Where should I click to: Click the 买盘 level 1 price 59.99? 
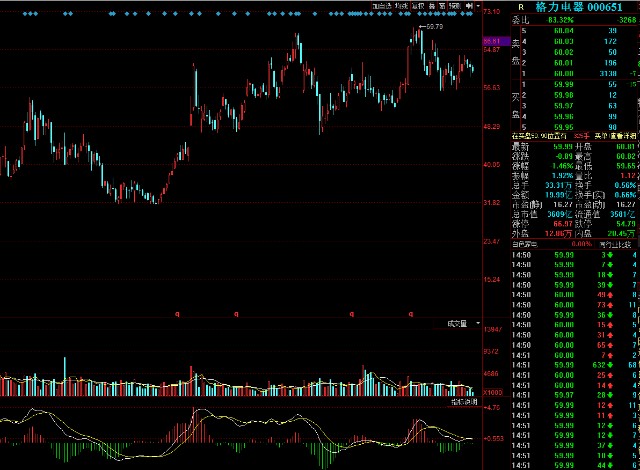point(563,84)
